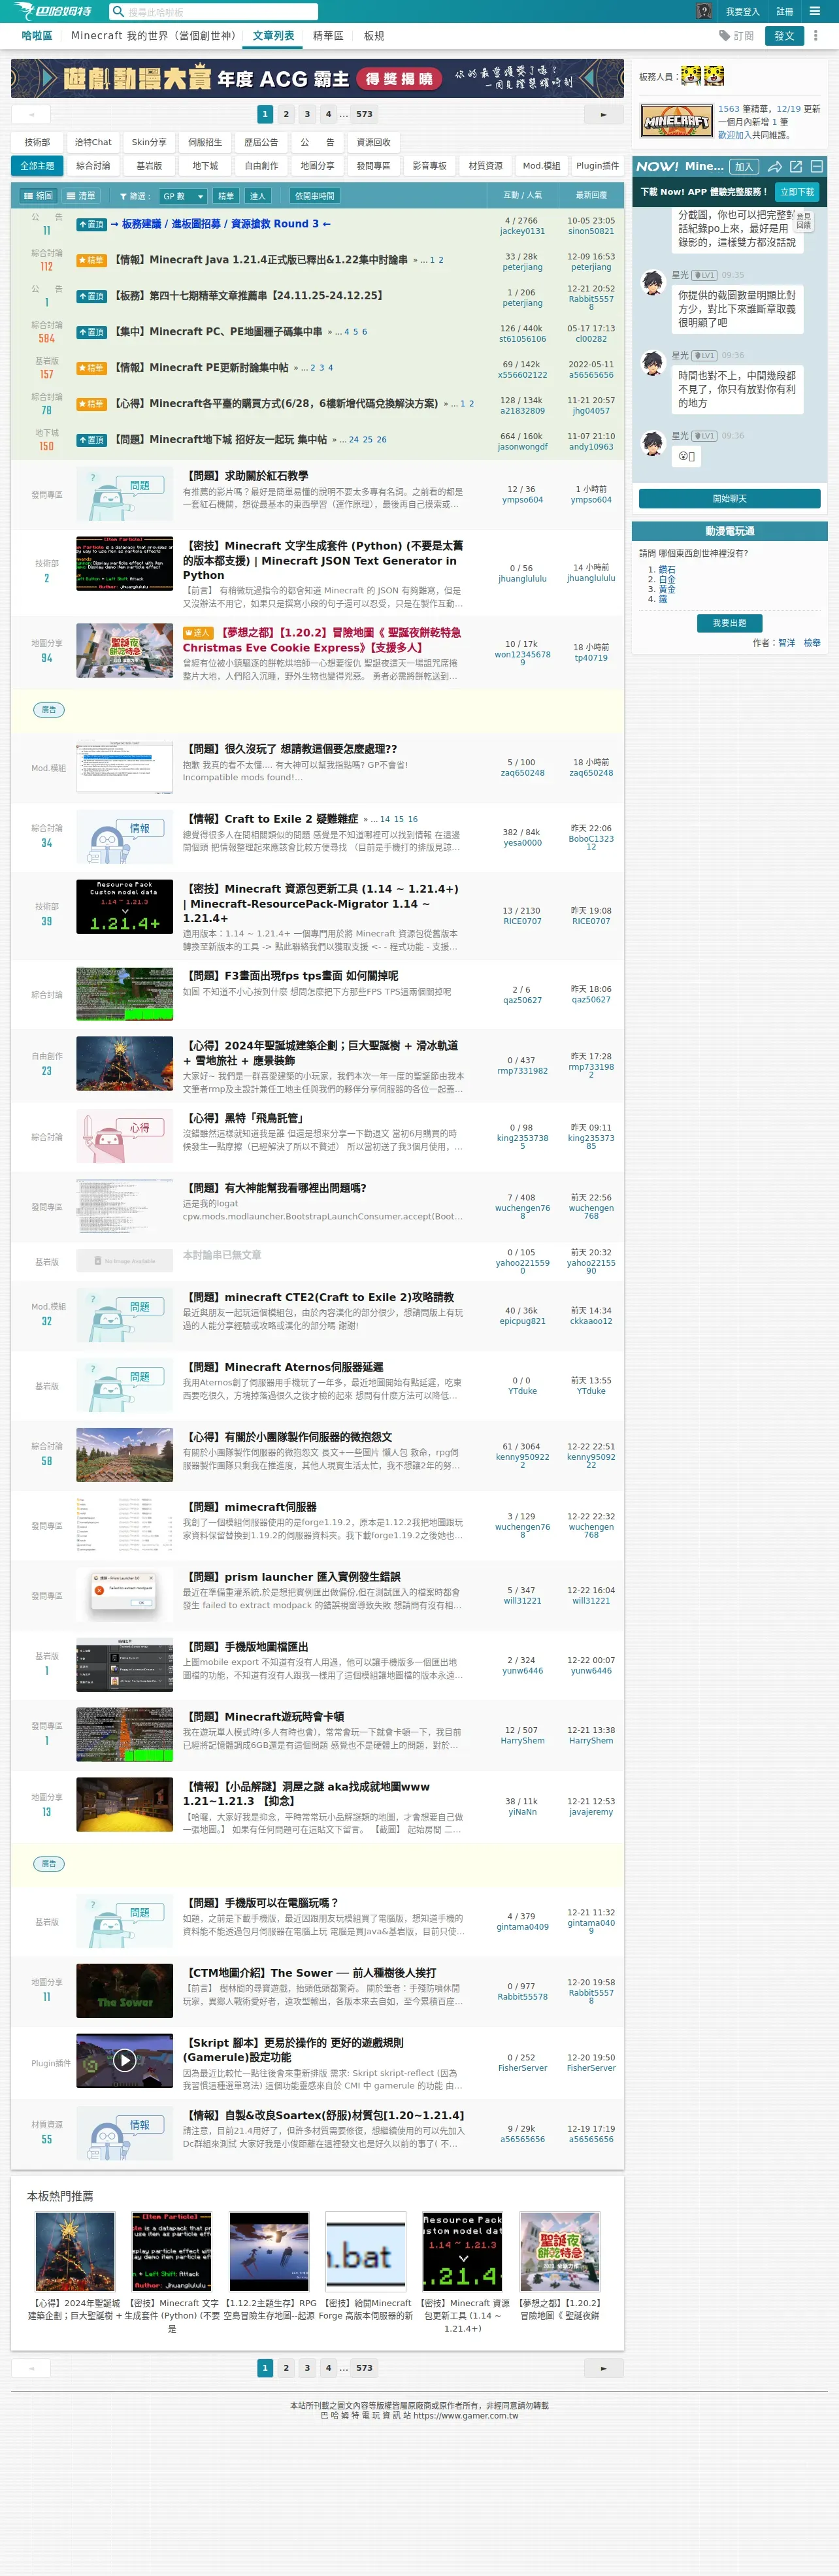Select the Skin分享 category tab
The width and height of the screenshot is (839, 2576).
click(149, 142)
